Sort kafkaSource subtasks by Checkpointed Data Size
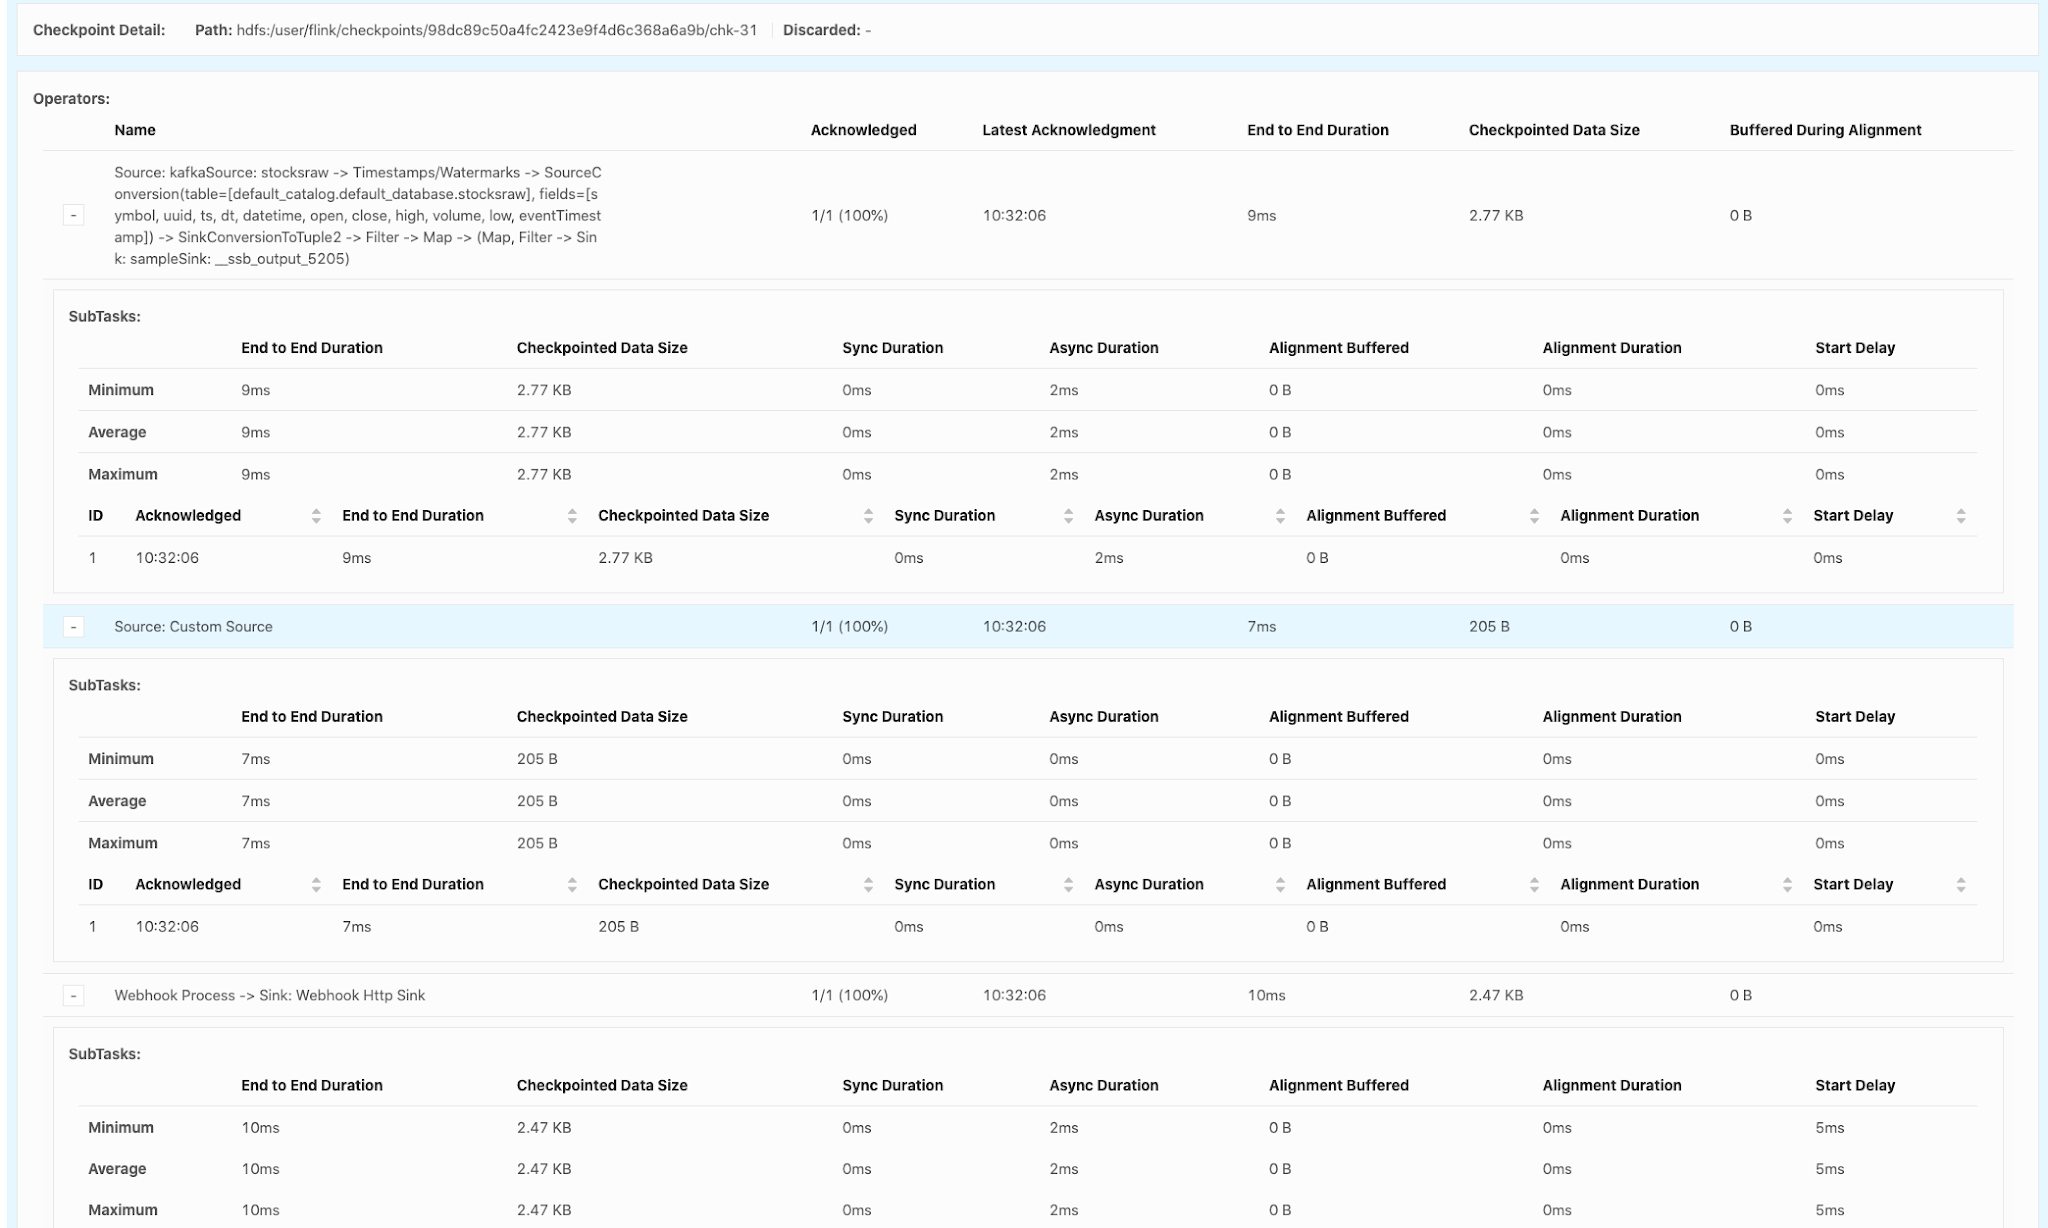The height and width of the screenshot is (1228, 2048). (868, 516)
